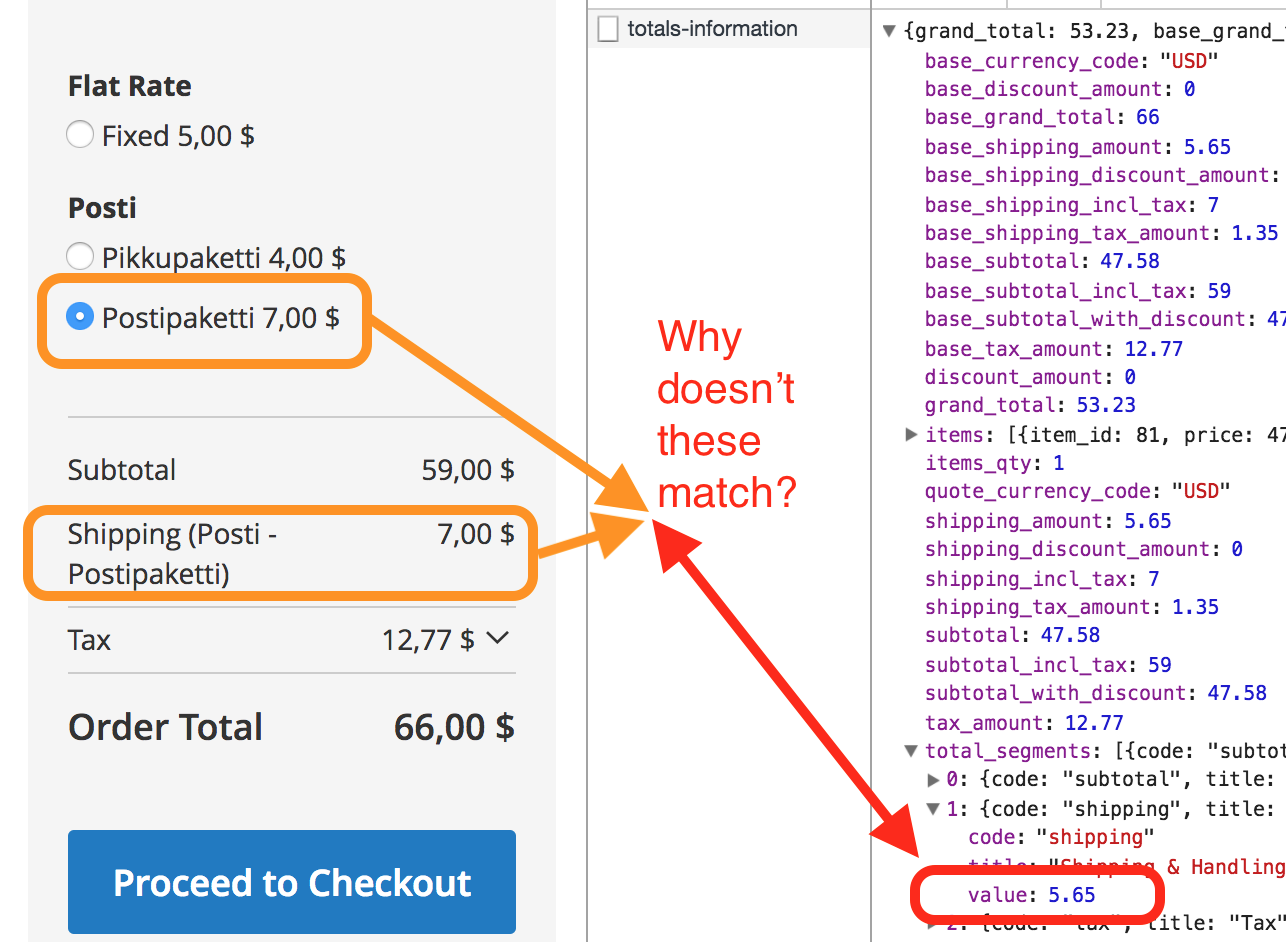Click the base_subtotal: 47.58 line
Viewport: 1286px width, 942px height.
point(1040,261)
